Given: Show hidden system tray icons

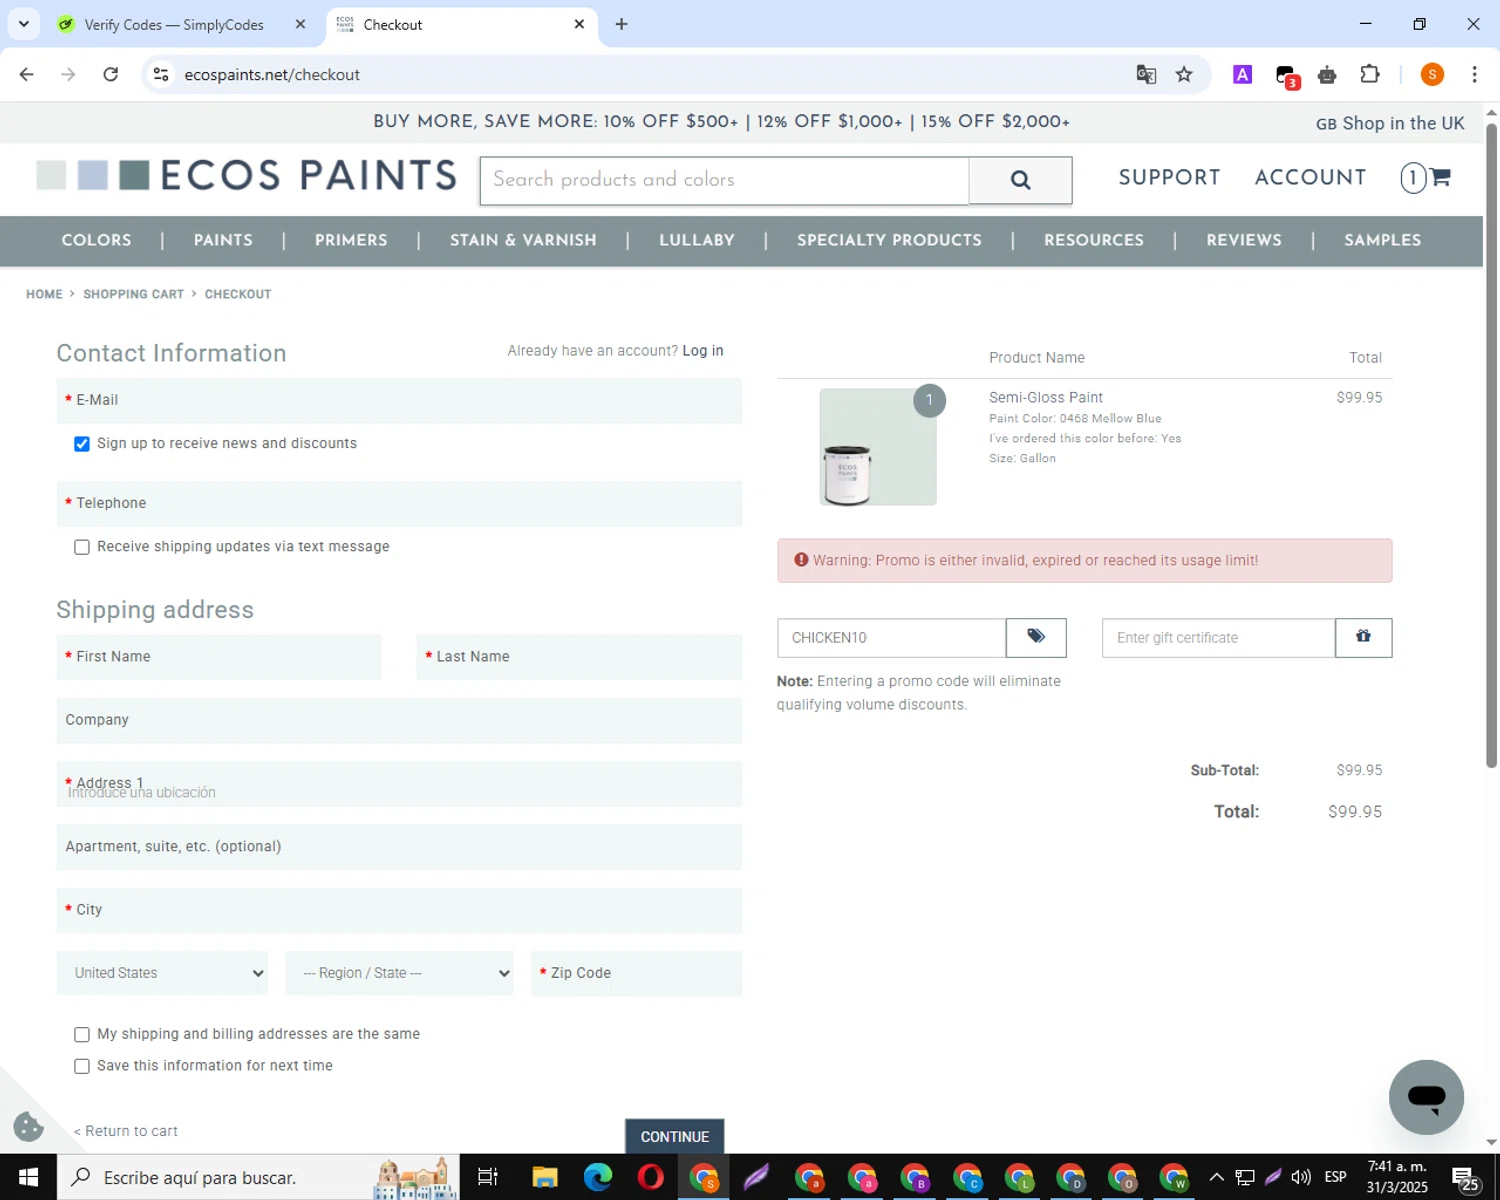Looking at the screenshot, I should click(x=1216, y=1177).
